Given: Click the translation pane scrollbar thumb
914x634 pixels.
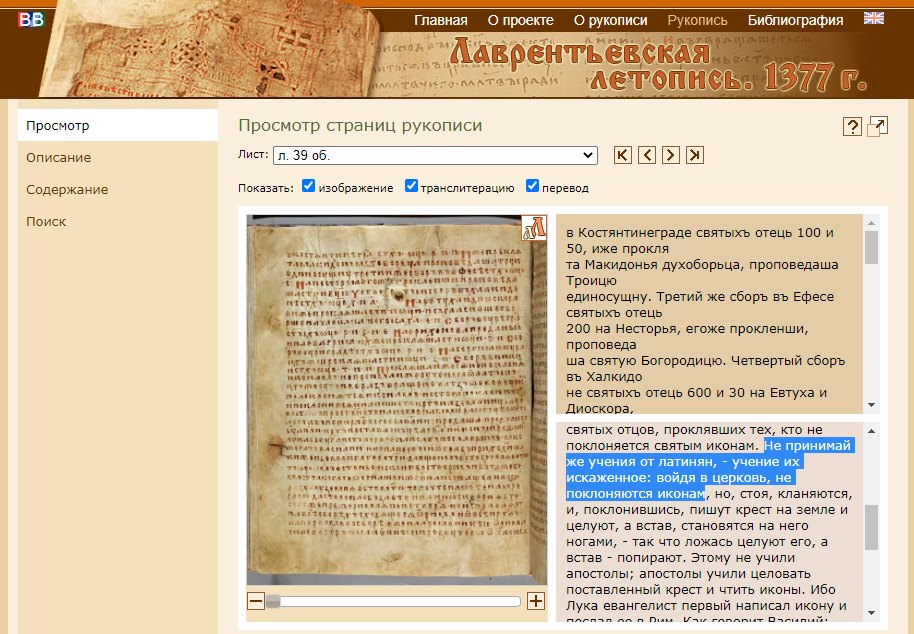Looking at the screenshot, I should click(x=871, y=527).
